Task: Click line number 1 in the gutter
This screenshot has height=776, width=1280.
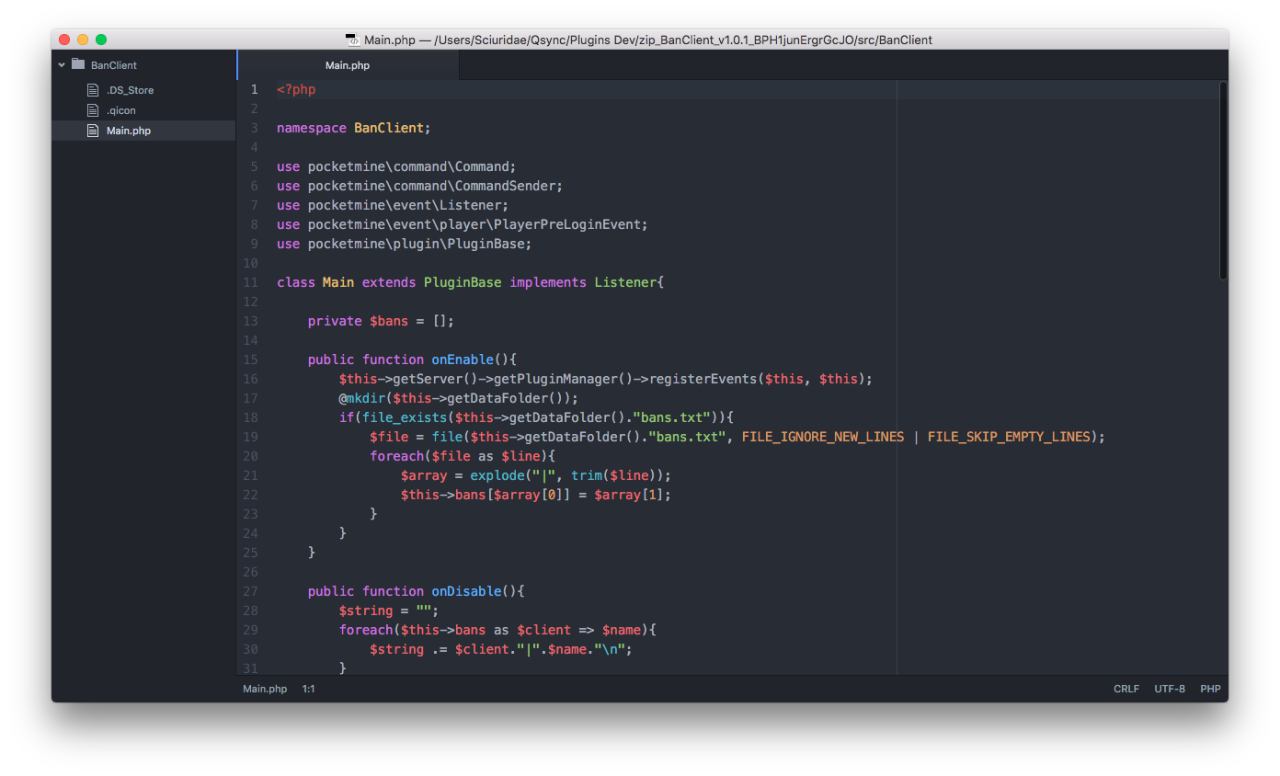Action: pyautogui.click(x=254, y=90)
